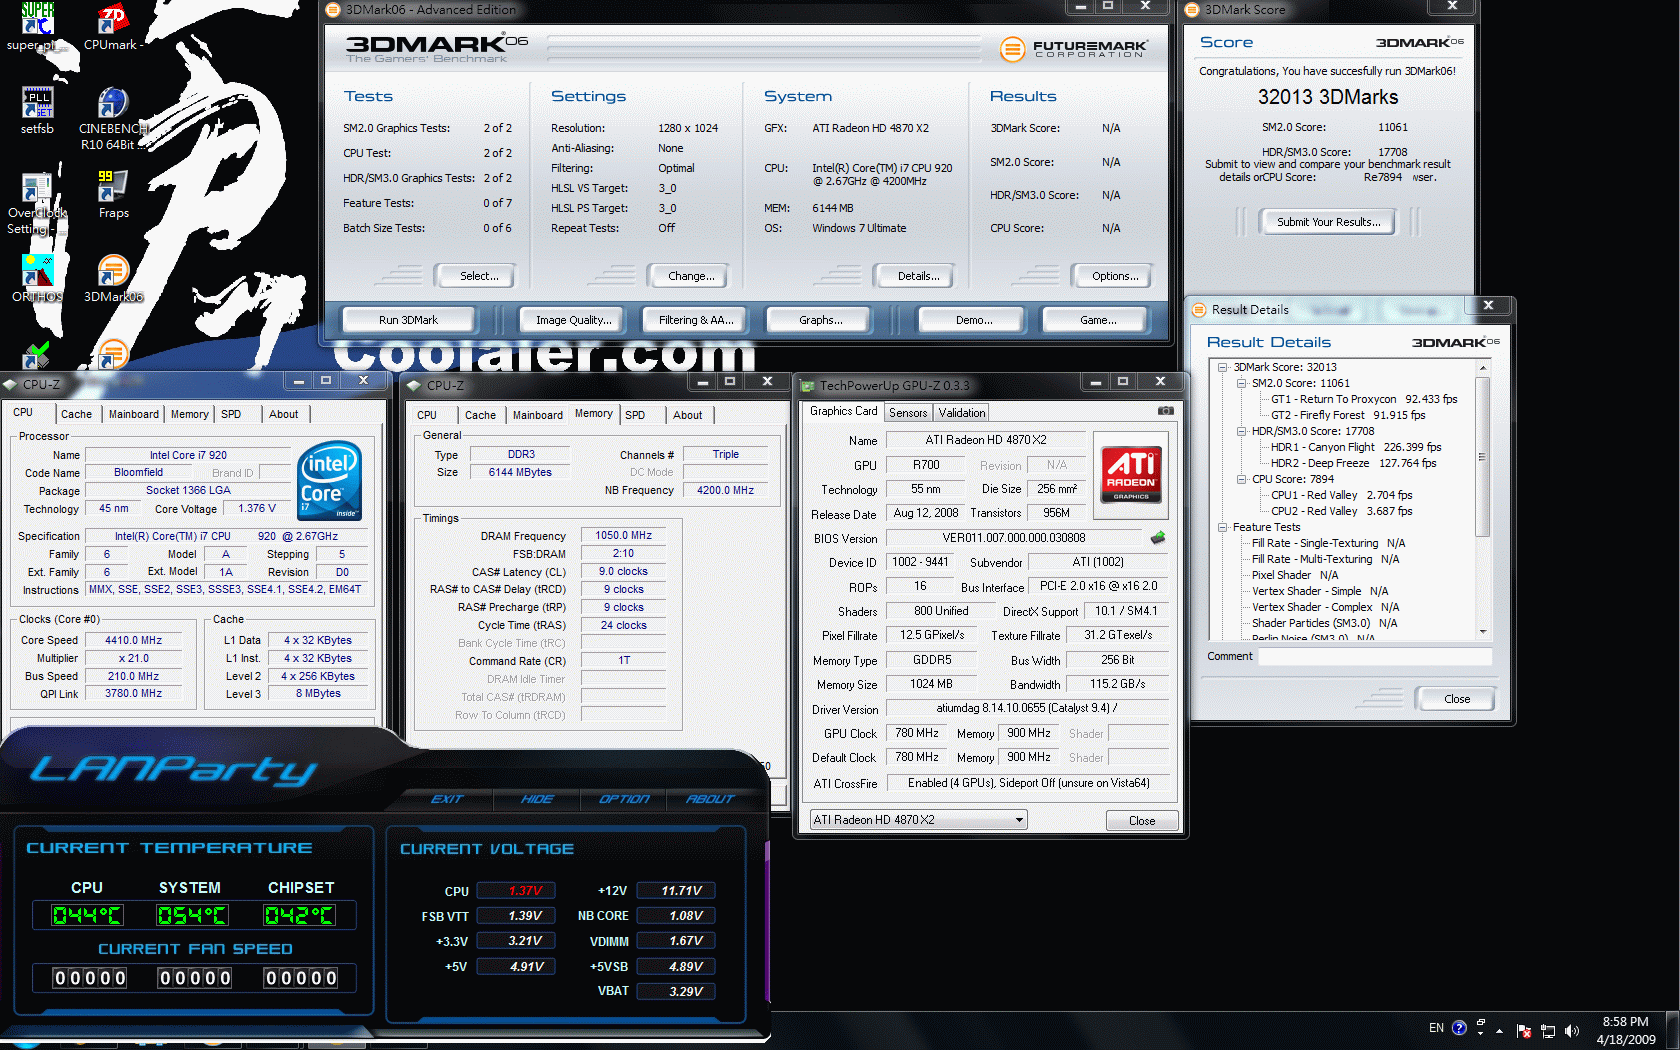
Task: Click OPTION in the LANParty panel
Action: 624,799
